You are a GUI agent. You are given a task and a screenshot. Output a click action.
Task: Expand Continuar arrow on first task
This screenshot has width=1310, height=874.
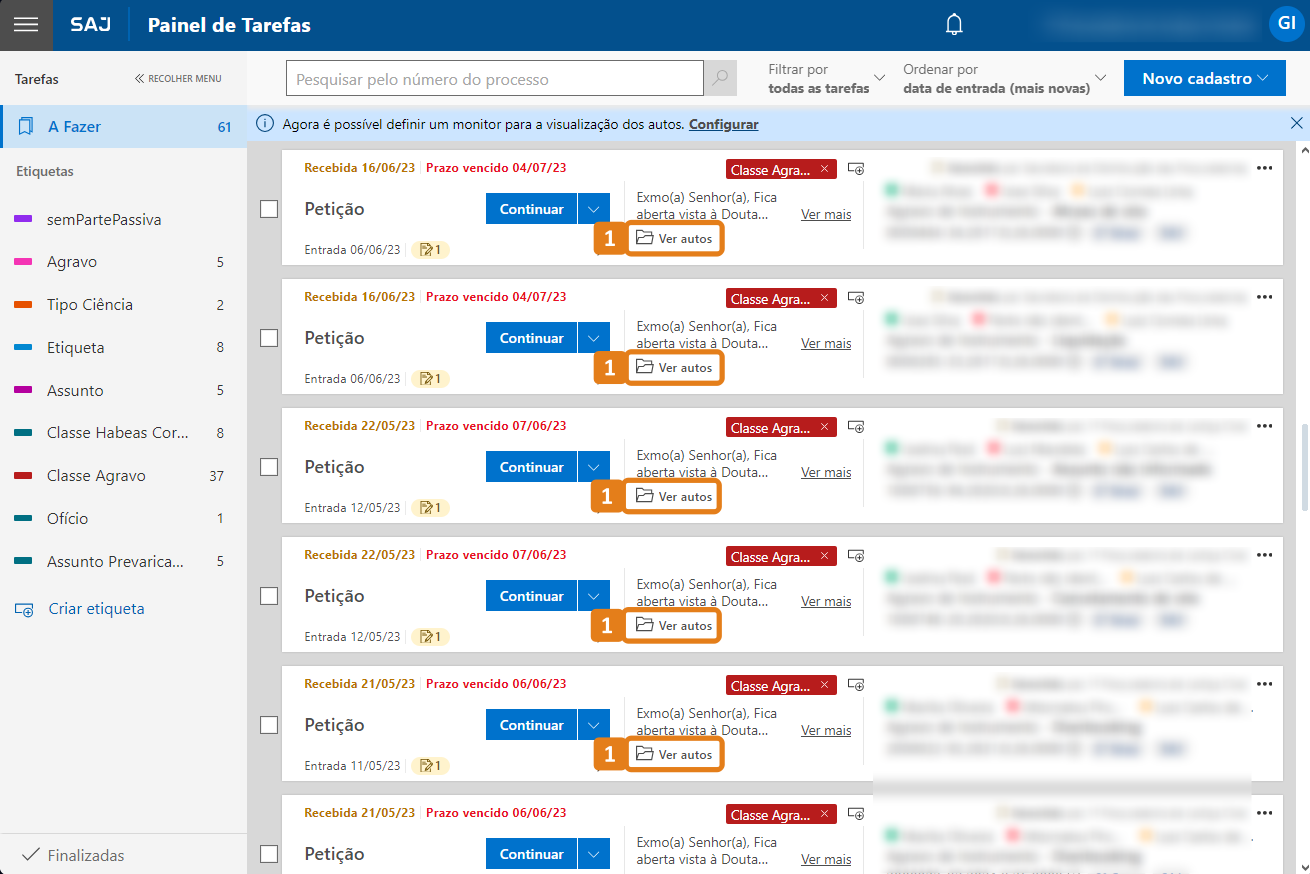(594, 209)
